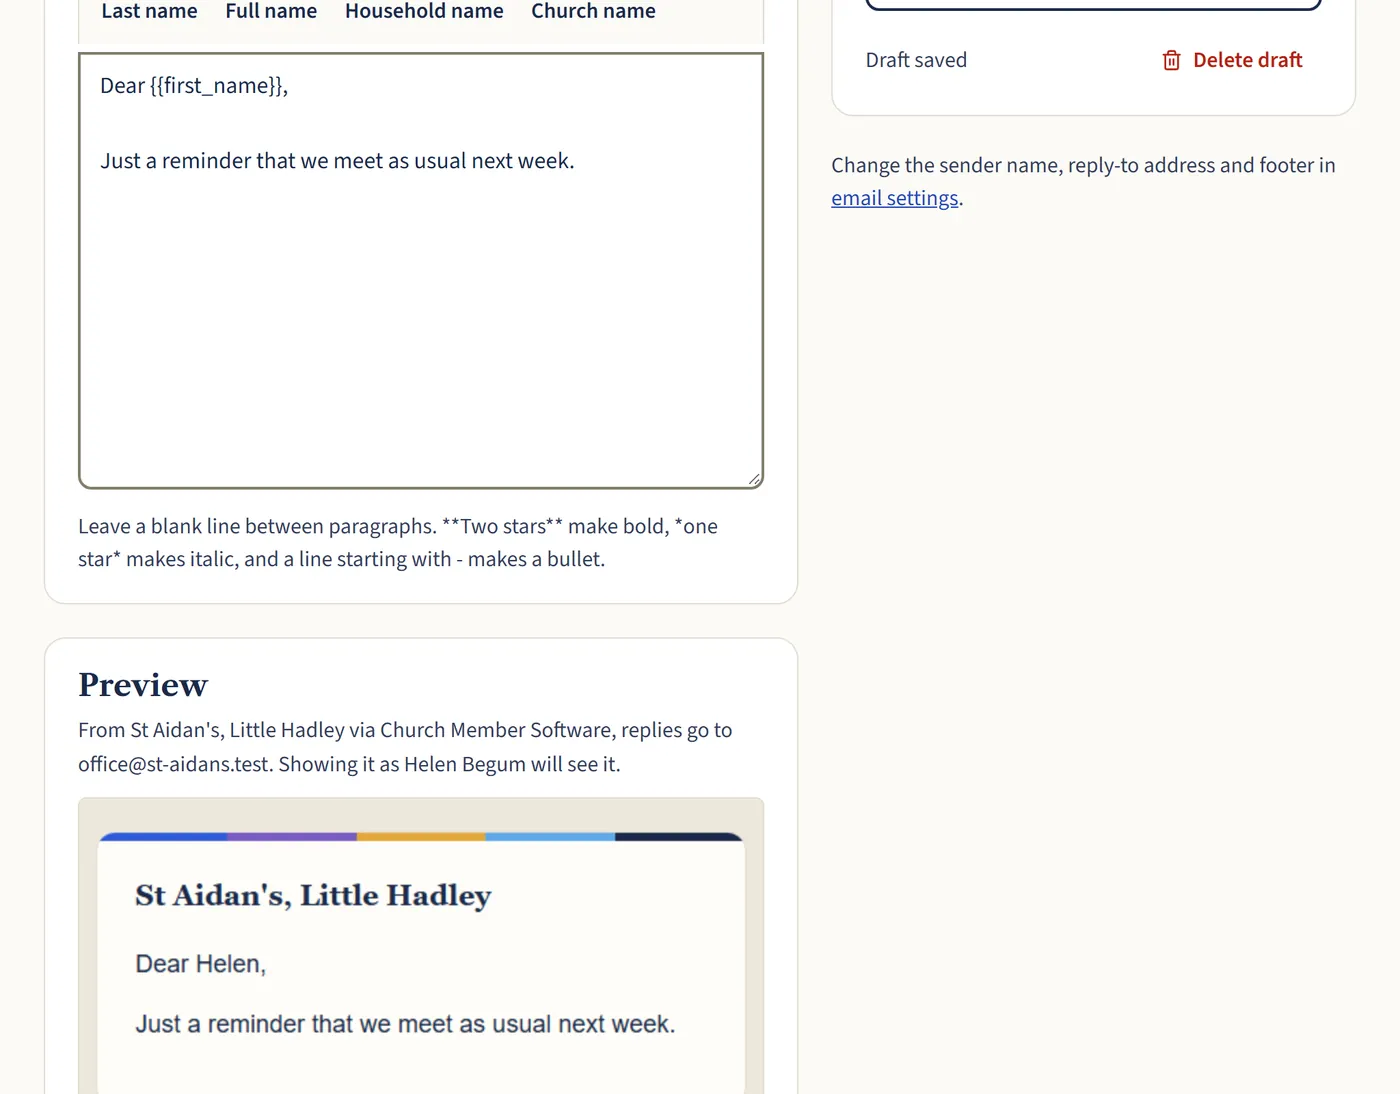This screenshot has height=1094, width=1400.
Task: Insert the Last name placeholder
Action: coord(149,11)
